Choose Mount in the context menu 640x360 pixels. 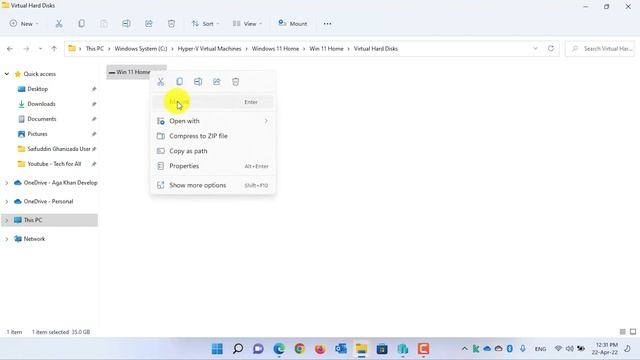(213, 102)
